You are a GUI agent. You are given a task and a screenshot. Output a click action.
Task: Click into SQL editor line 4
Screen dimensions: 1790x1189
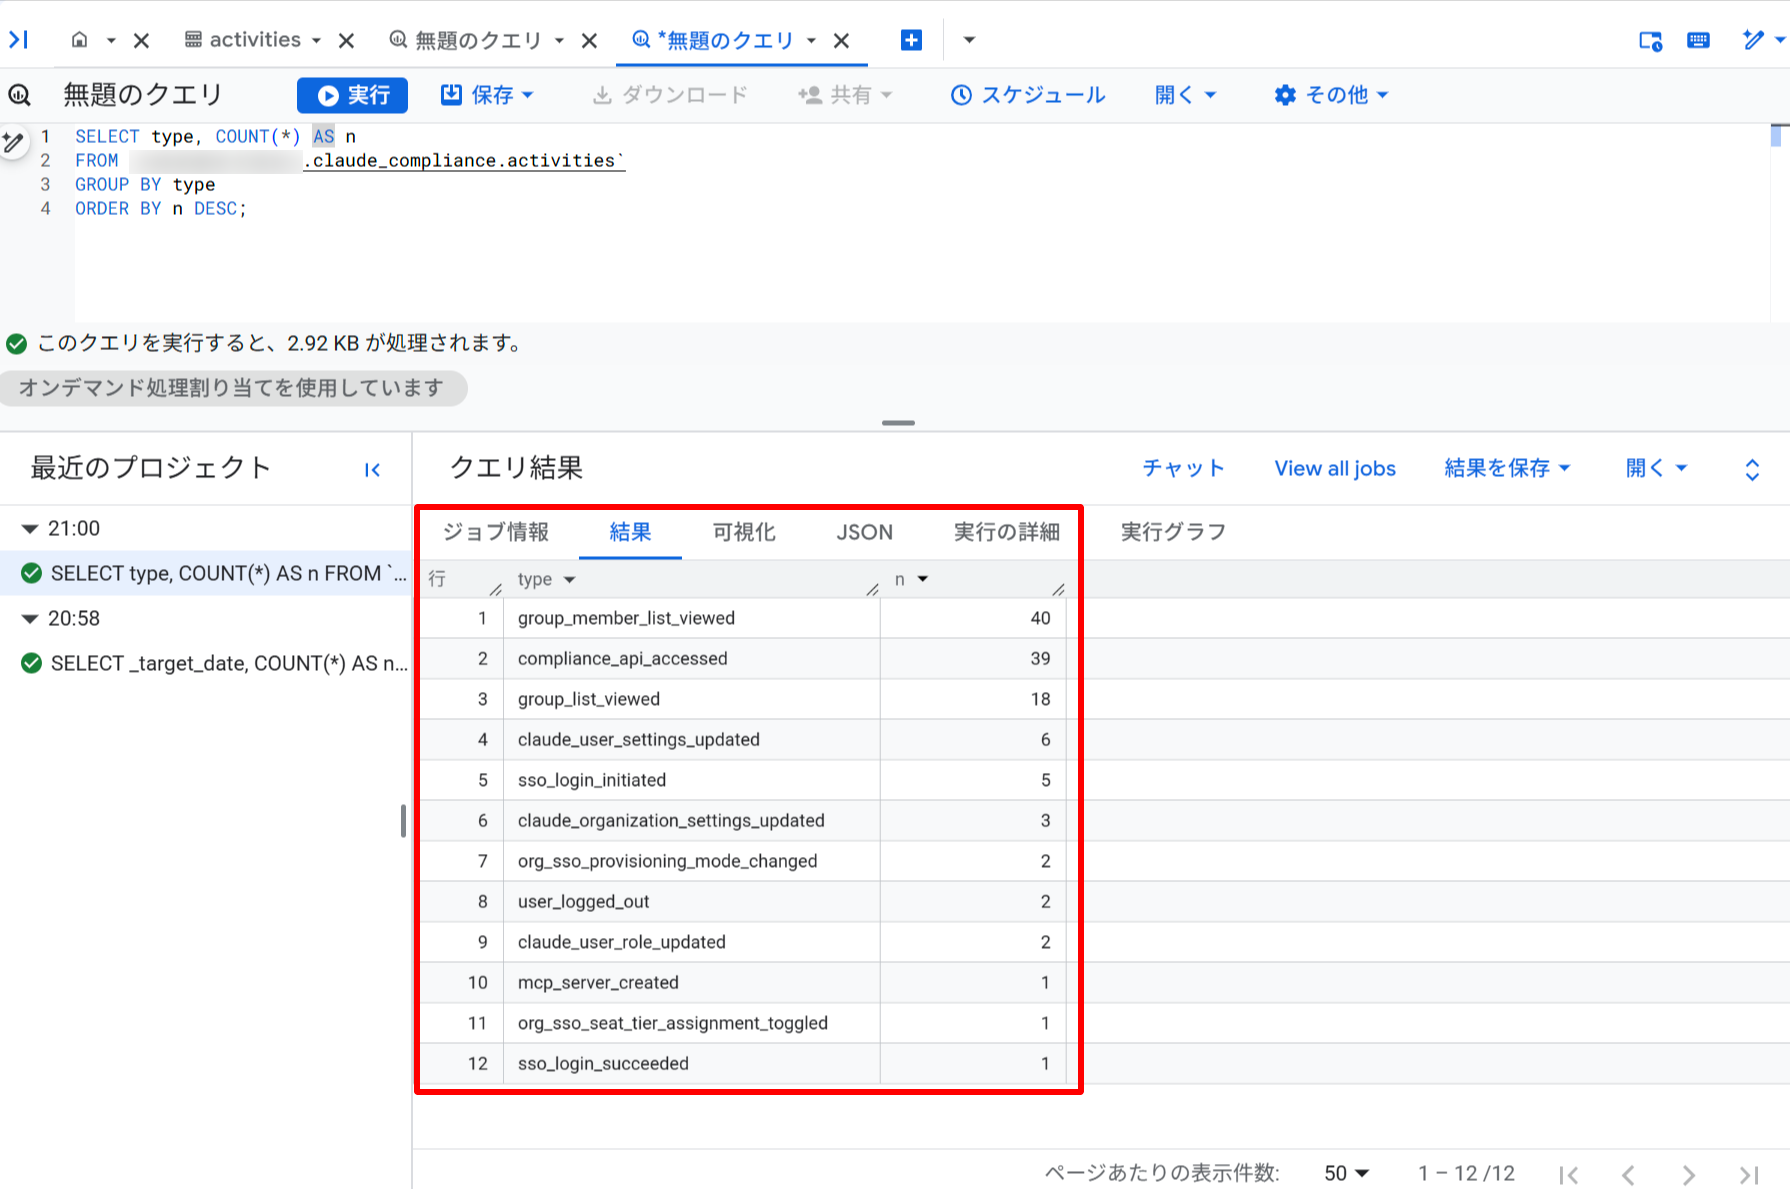pyautogui.click(x=160, y=208)
